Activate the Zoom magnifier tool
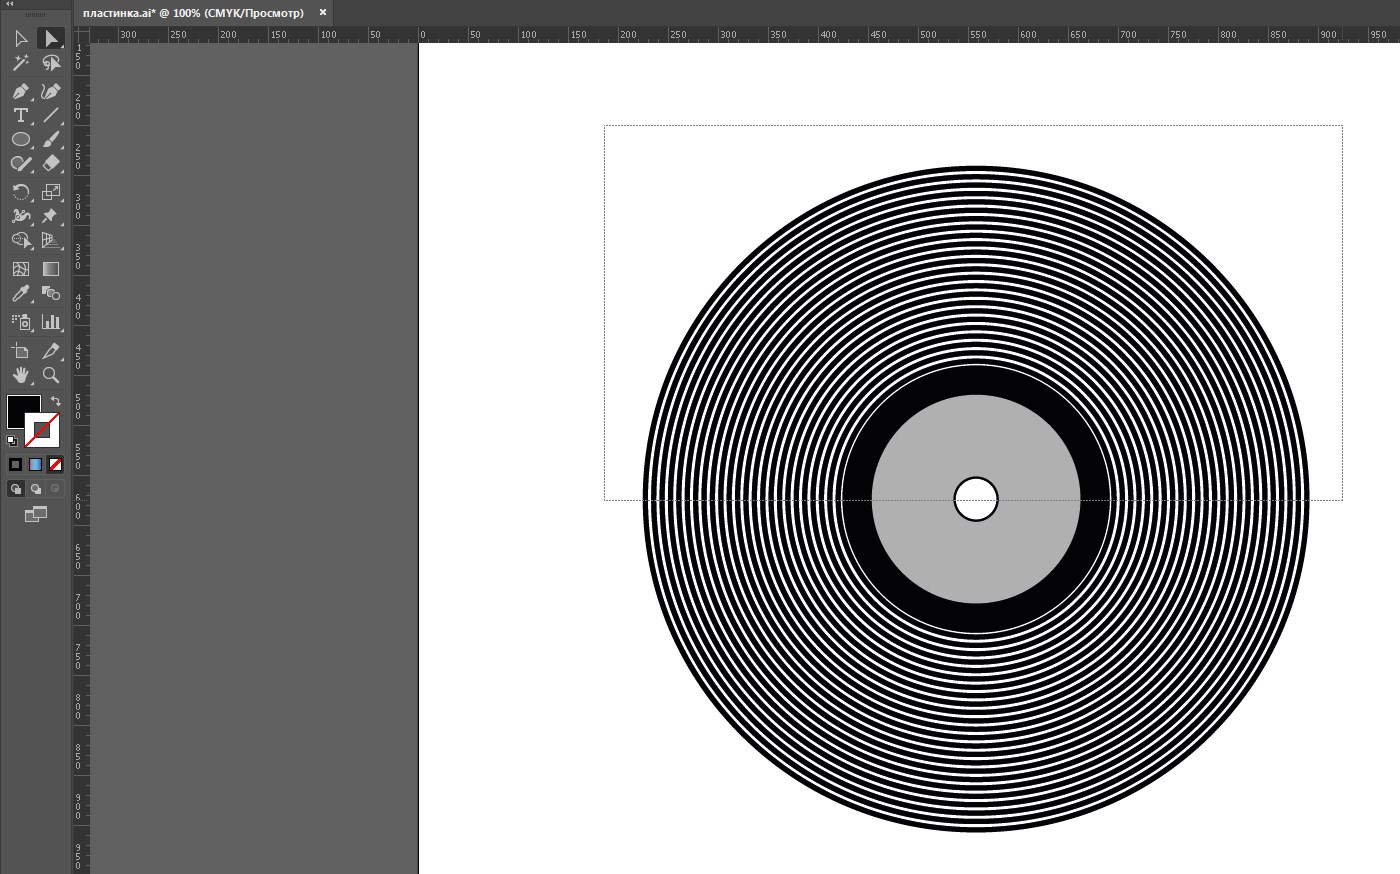 pyautogui.click(x=51, y=375)
